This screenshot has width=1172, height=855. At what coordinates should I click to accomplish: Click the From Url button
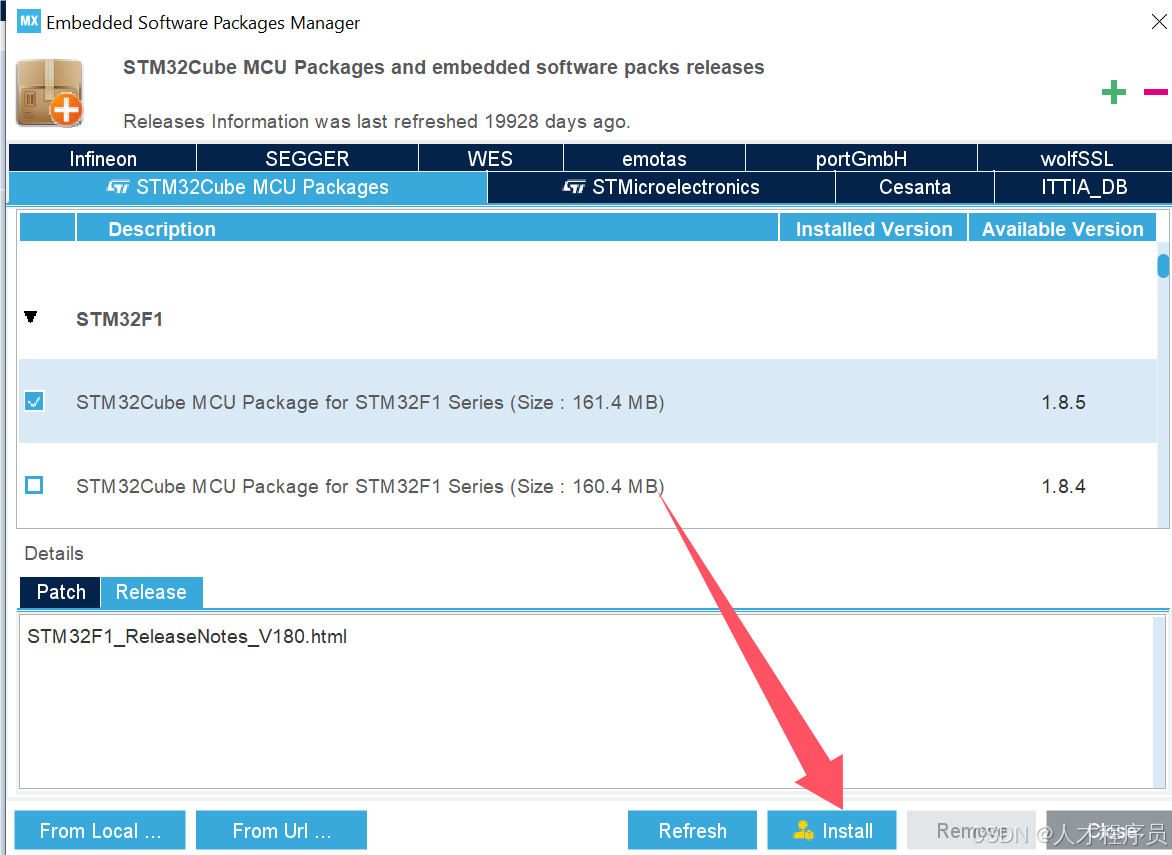[281, 830]
